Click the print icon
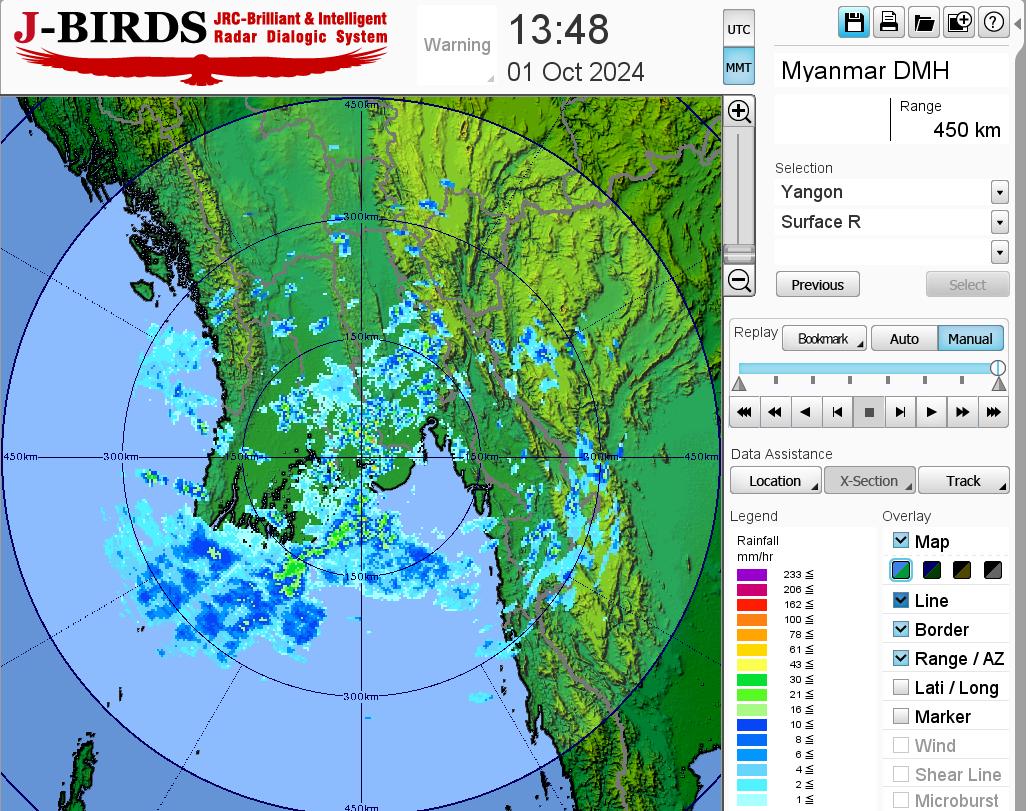 [888, 23]
